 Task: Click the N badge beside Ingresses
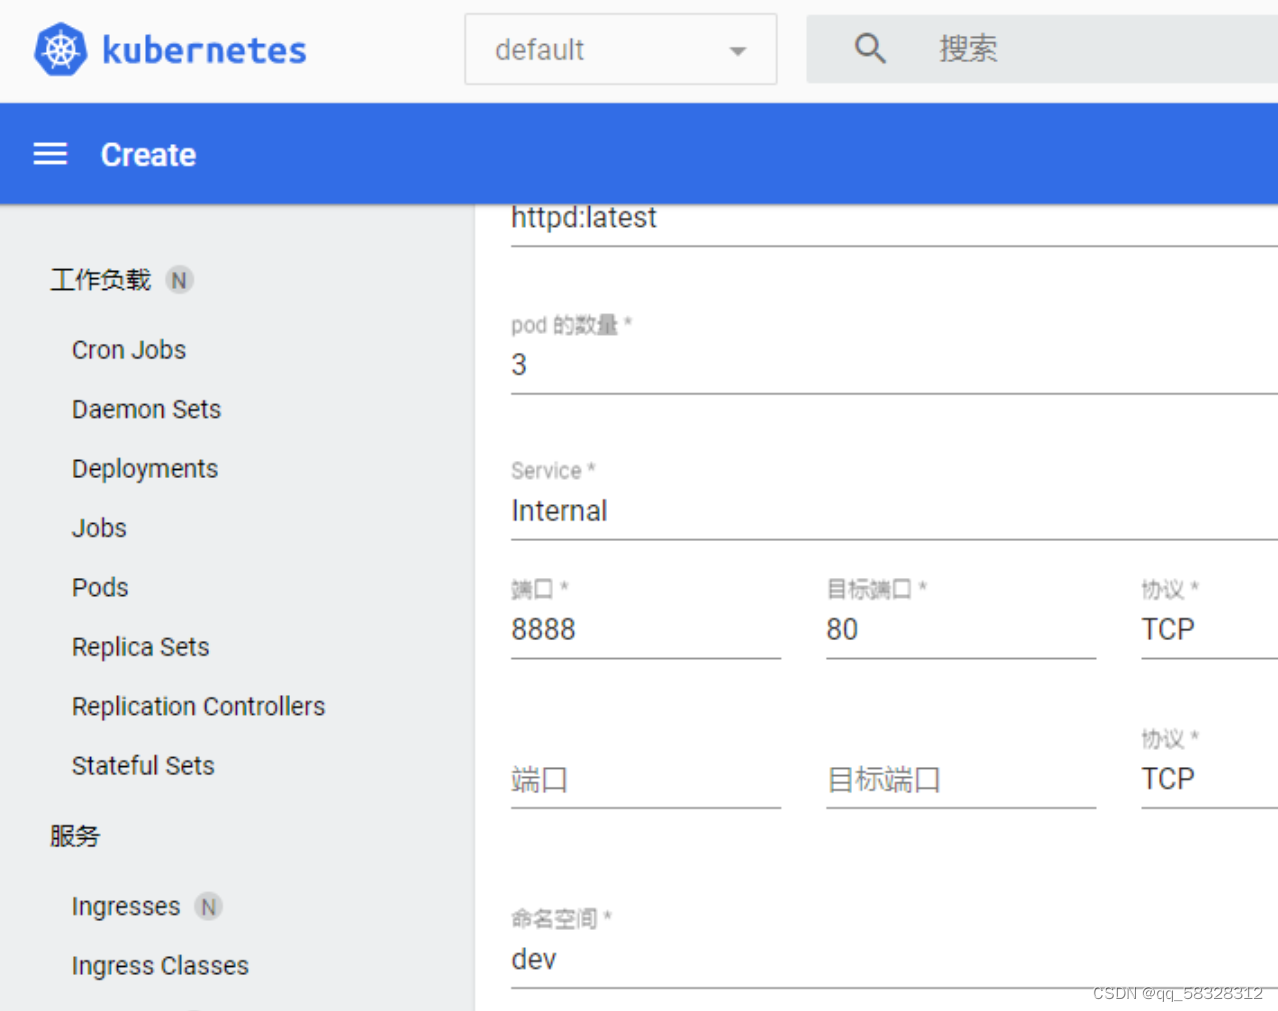coord(209,906)
